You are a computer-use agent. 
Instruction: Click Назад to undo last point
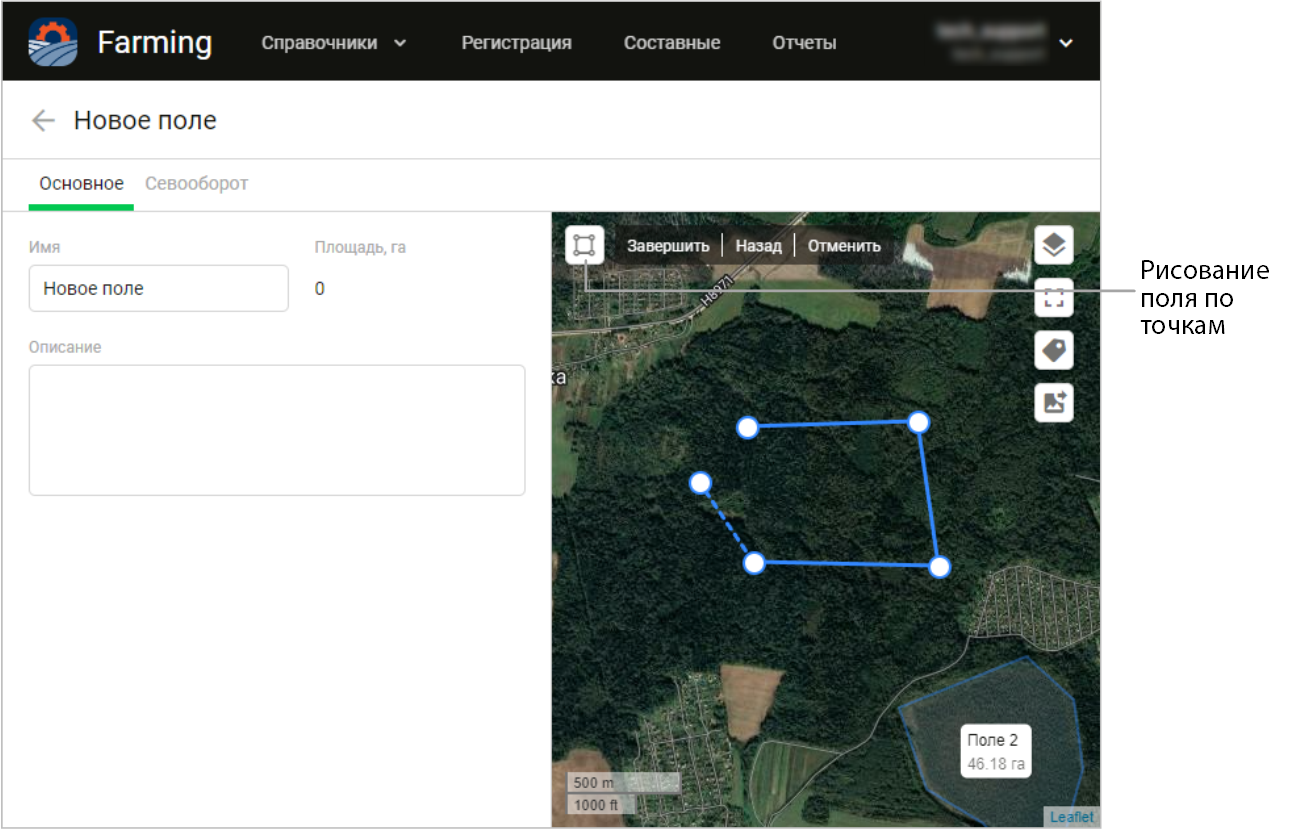click(x=758, y=246)
